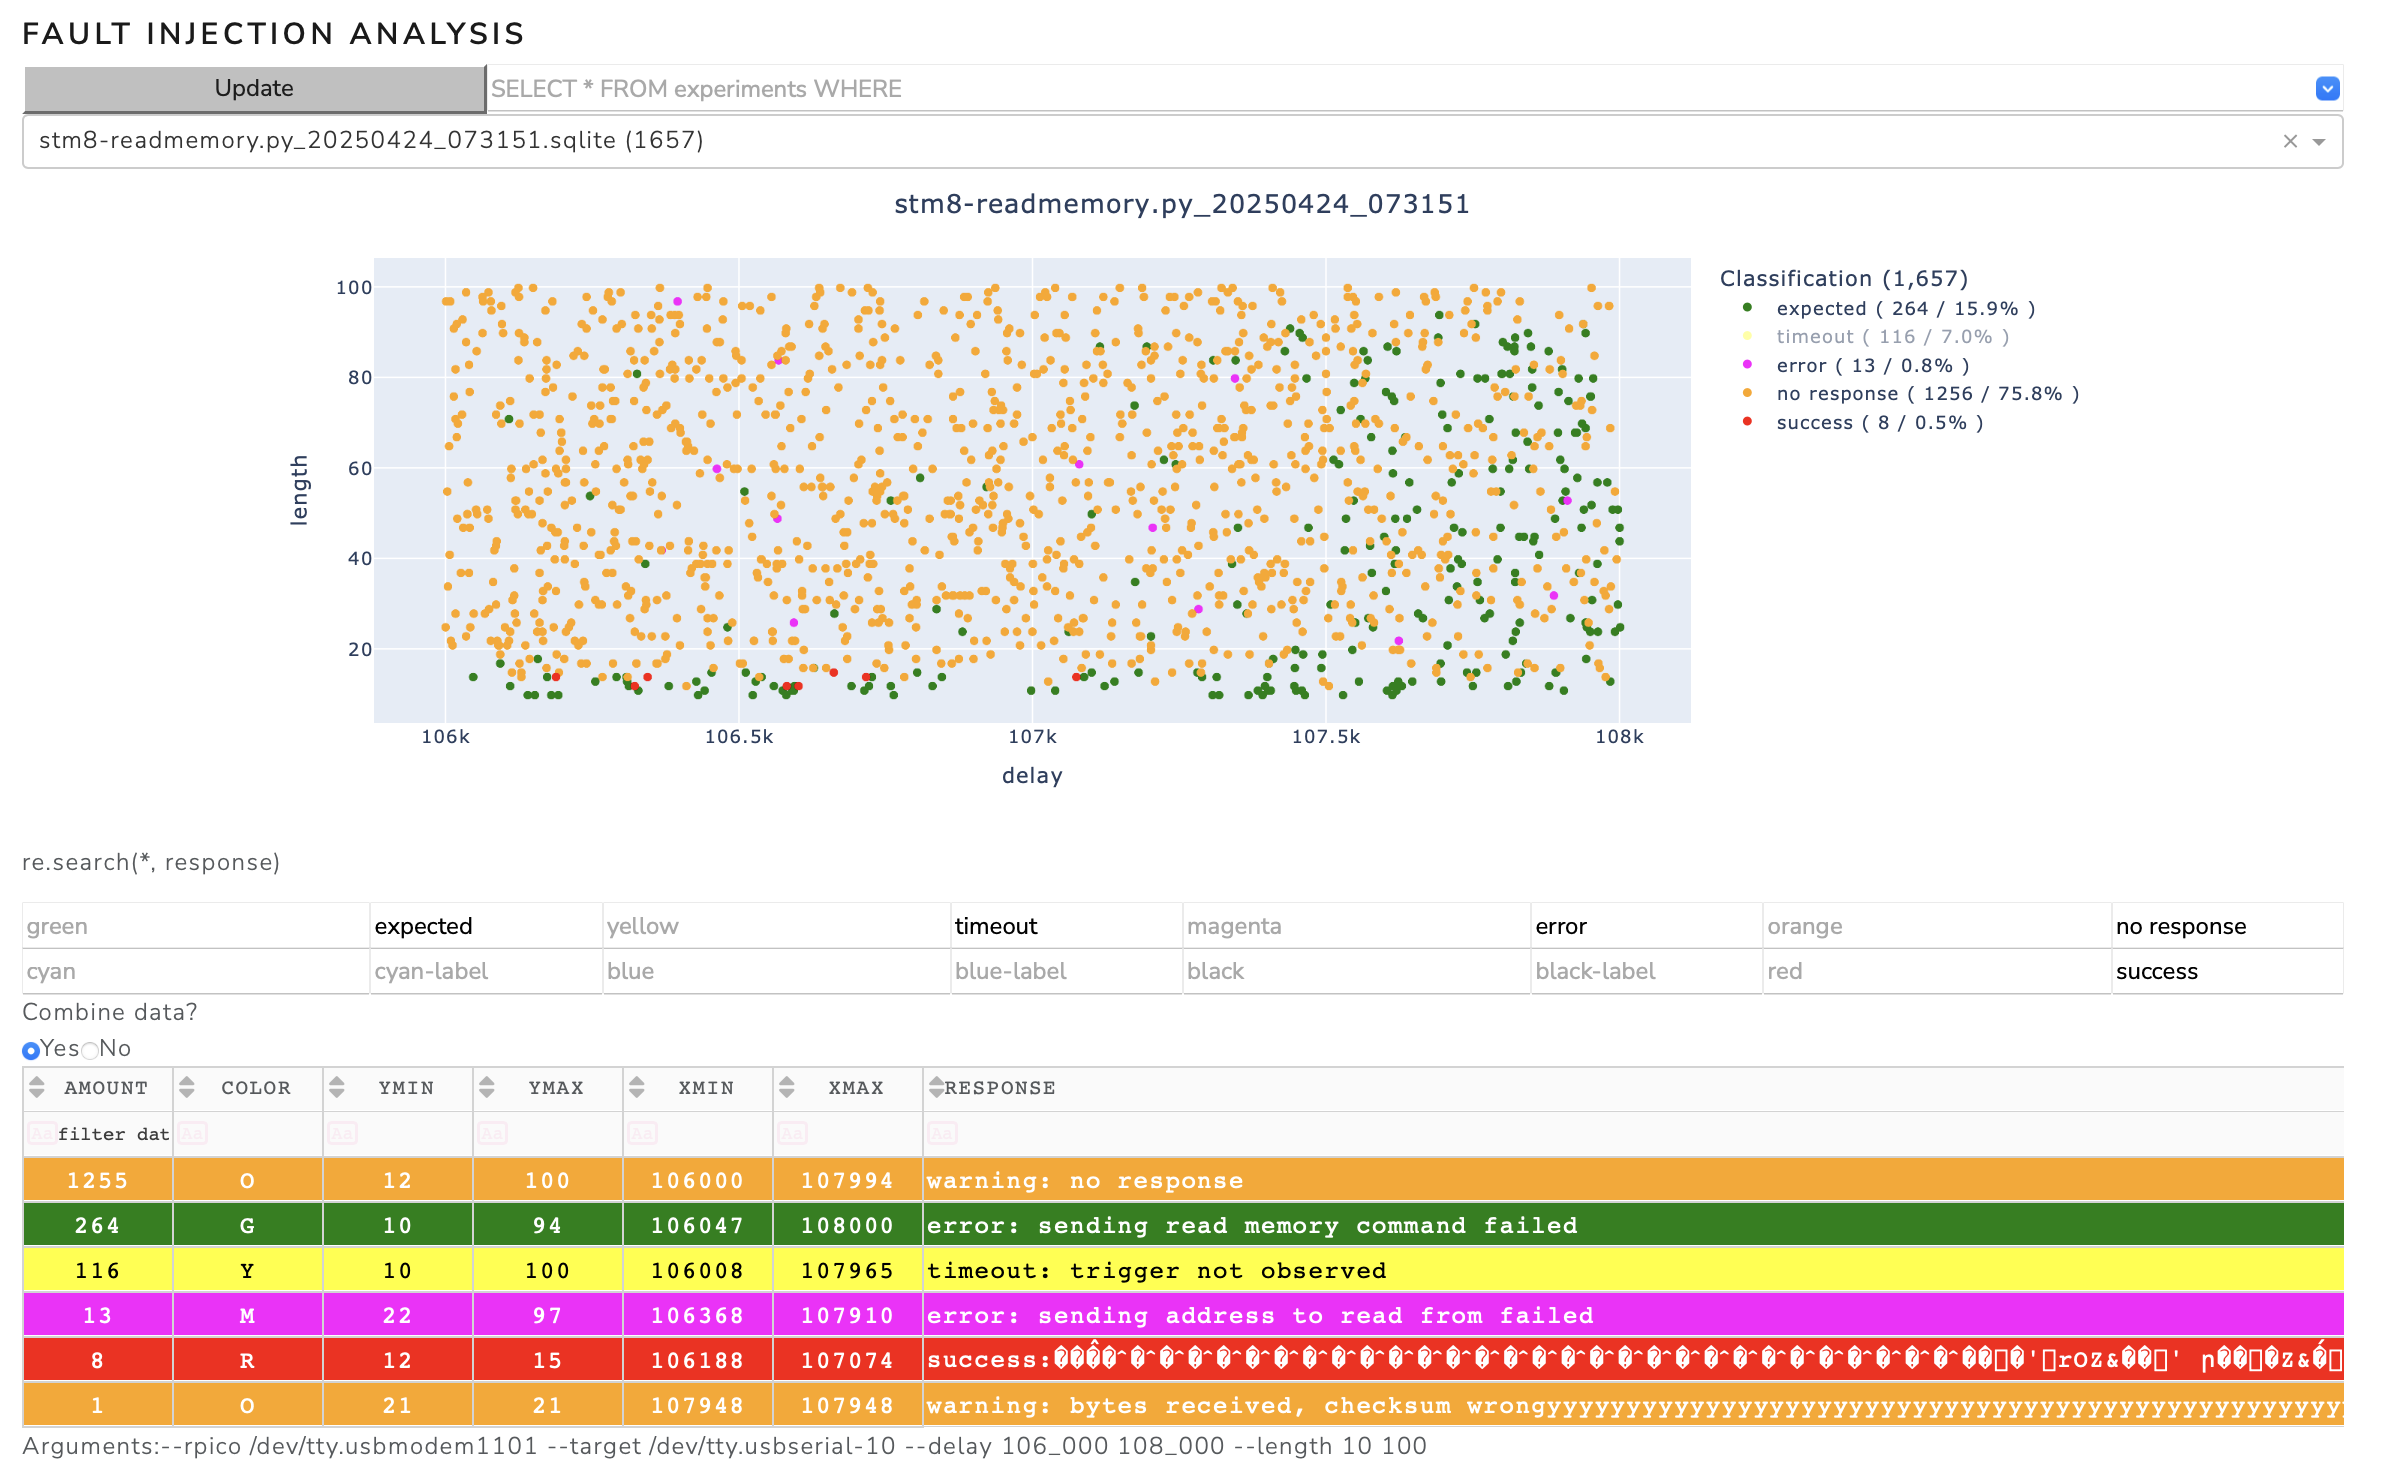Sort by RESPONSE column arrows
Image resolution: width=2388 pixels, height=1476 pixels.
pyautogui.click(x=936, y=1087)
